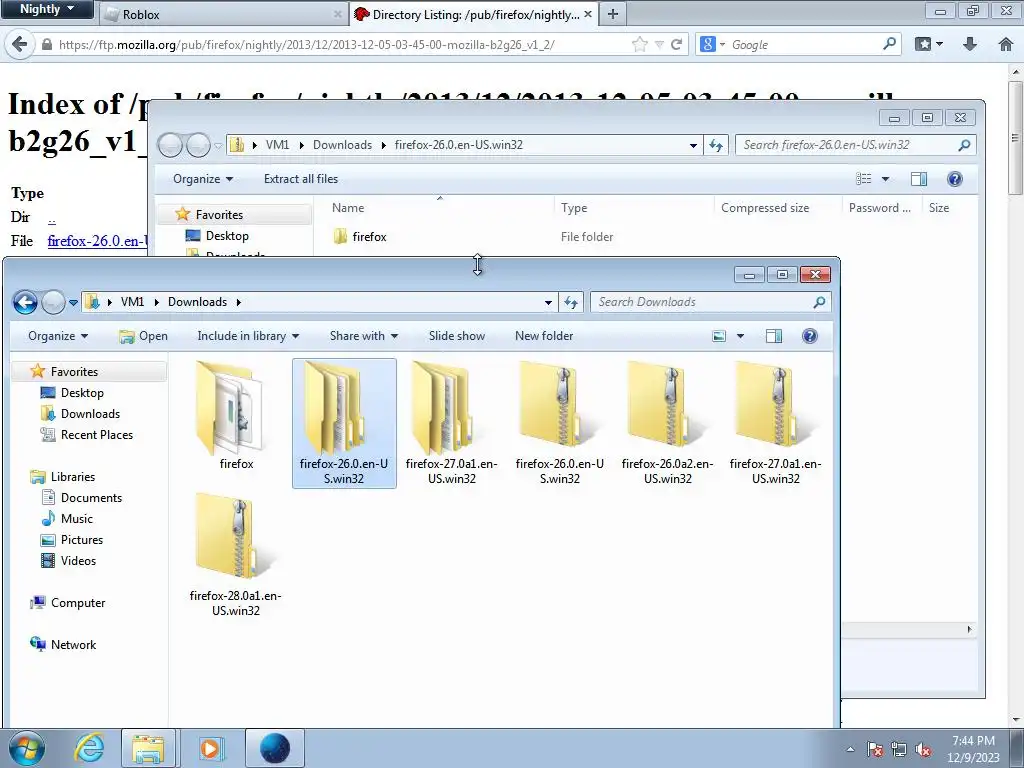Expand Organize menu in zip window
Image resolution: width=1024 pixels, height=768 pixels.
[x=203, y=179]
